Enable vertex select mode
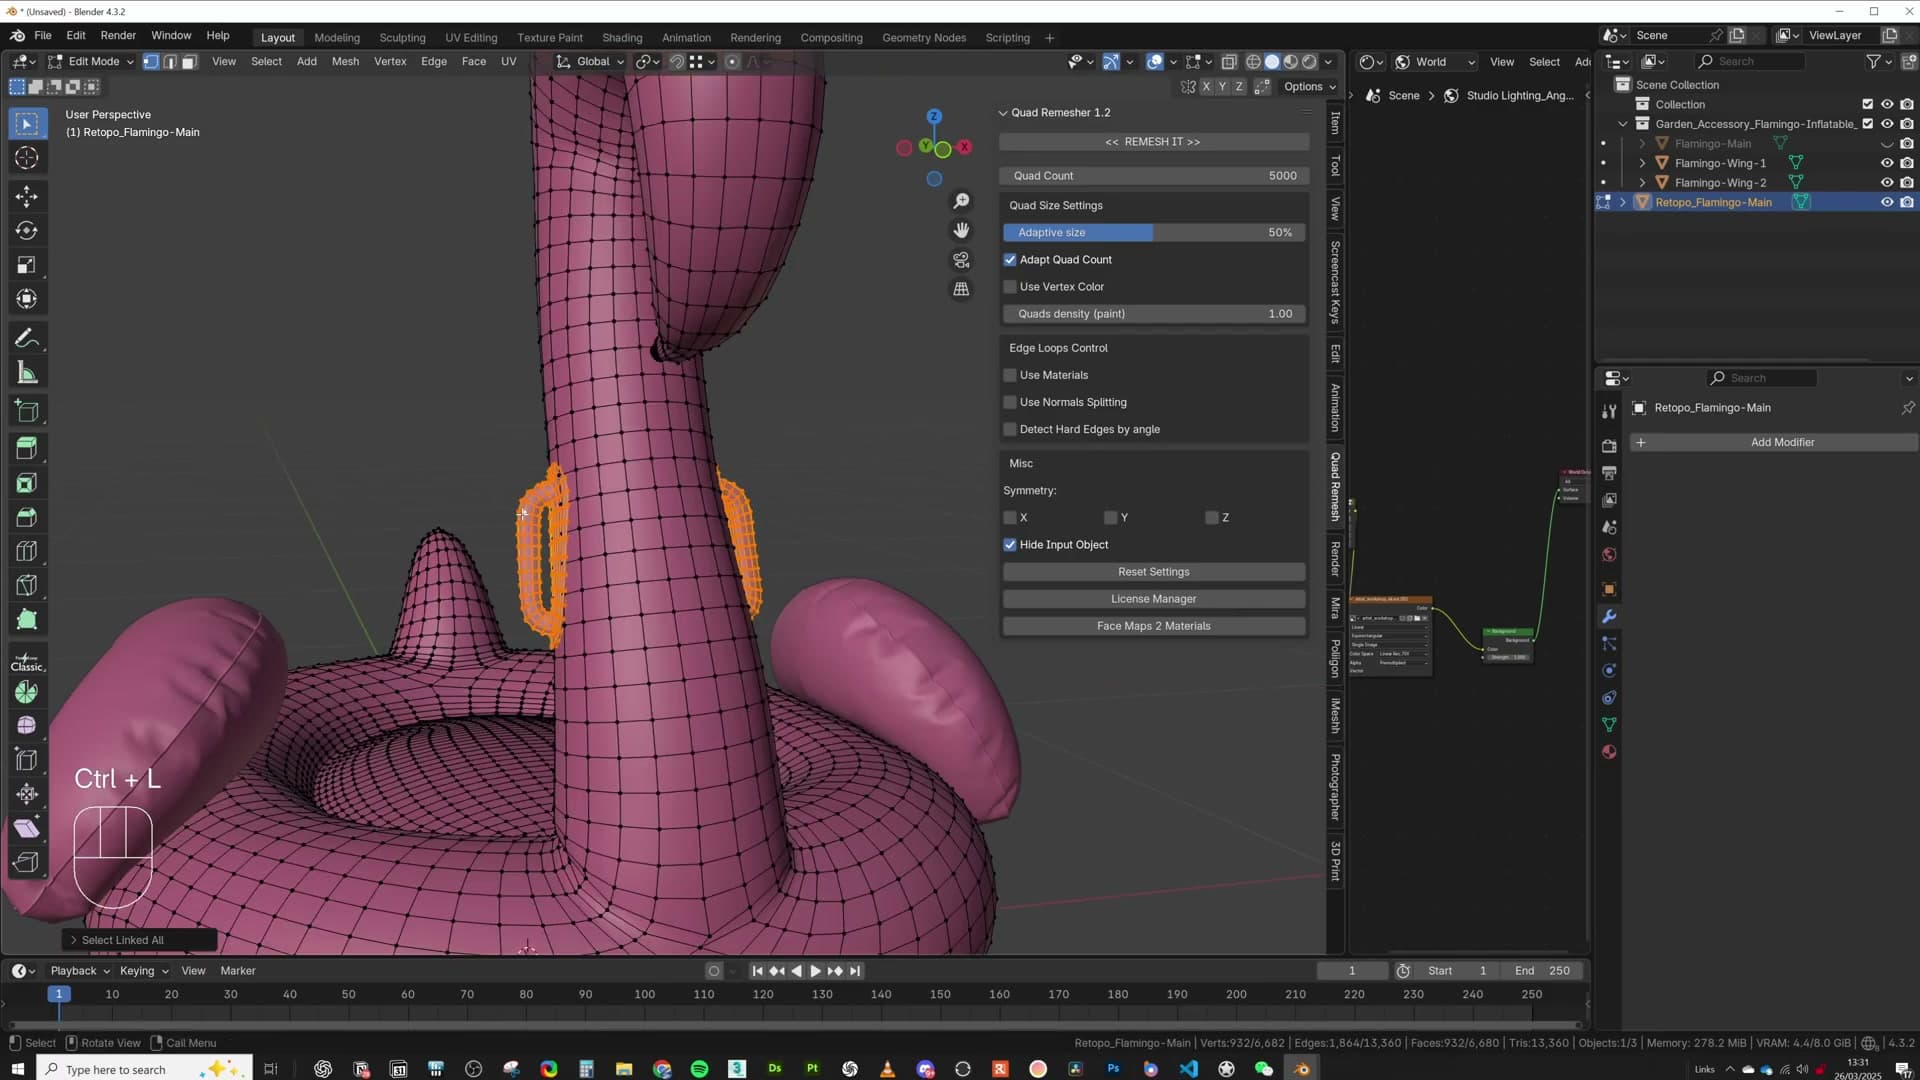The image size is (1920, 1080). click(x=151, y=62)
